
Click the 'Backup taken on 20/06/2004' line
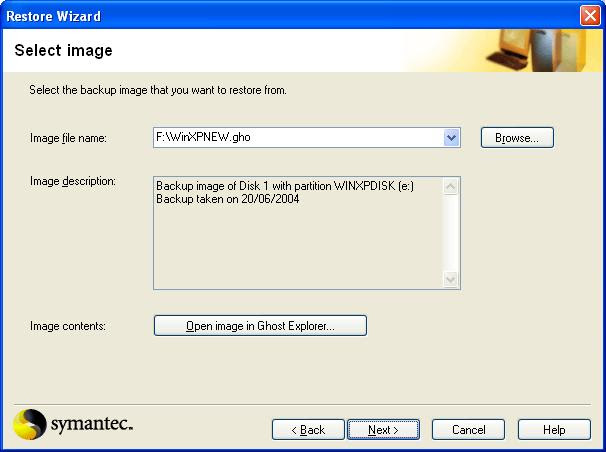pyautogui.click(x=228, y=199)
